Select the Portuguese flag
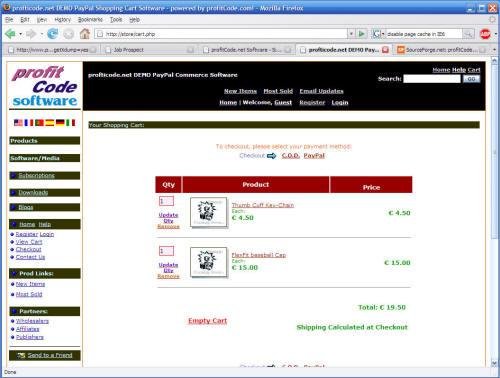This screenshot has height=378, width=500. [x=39, y=123]
